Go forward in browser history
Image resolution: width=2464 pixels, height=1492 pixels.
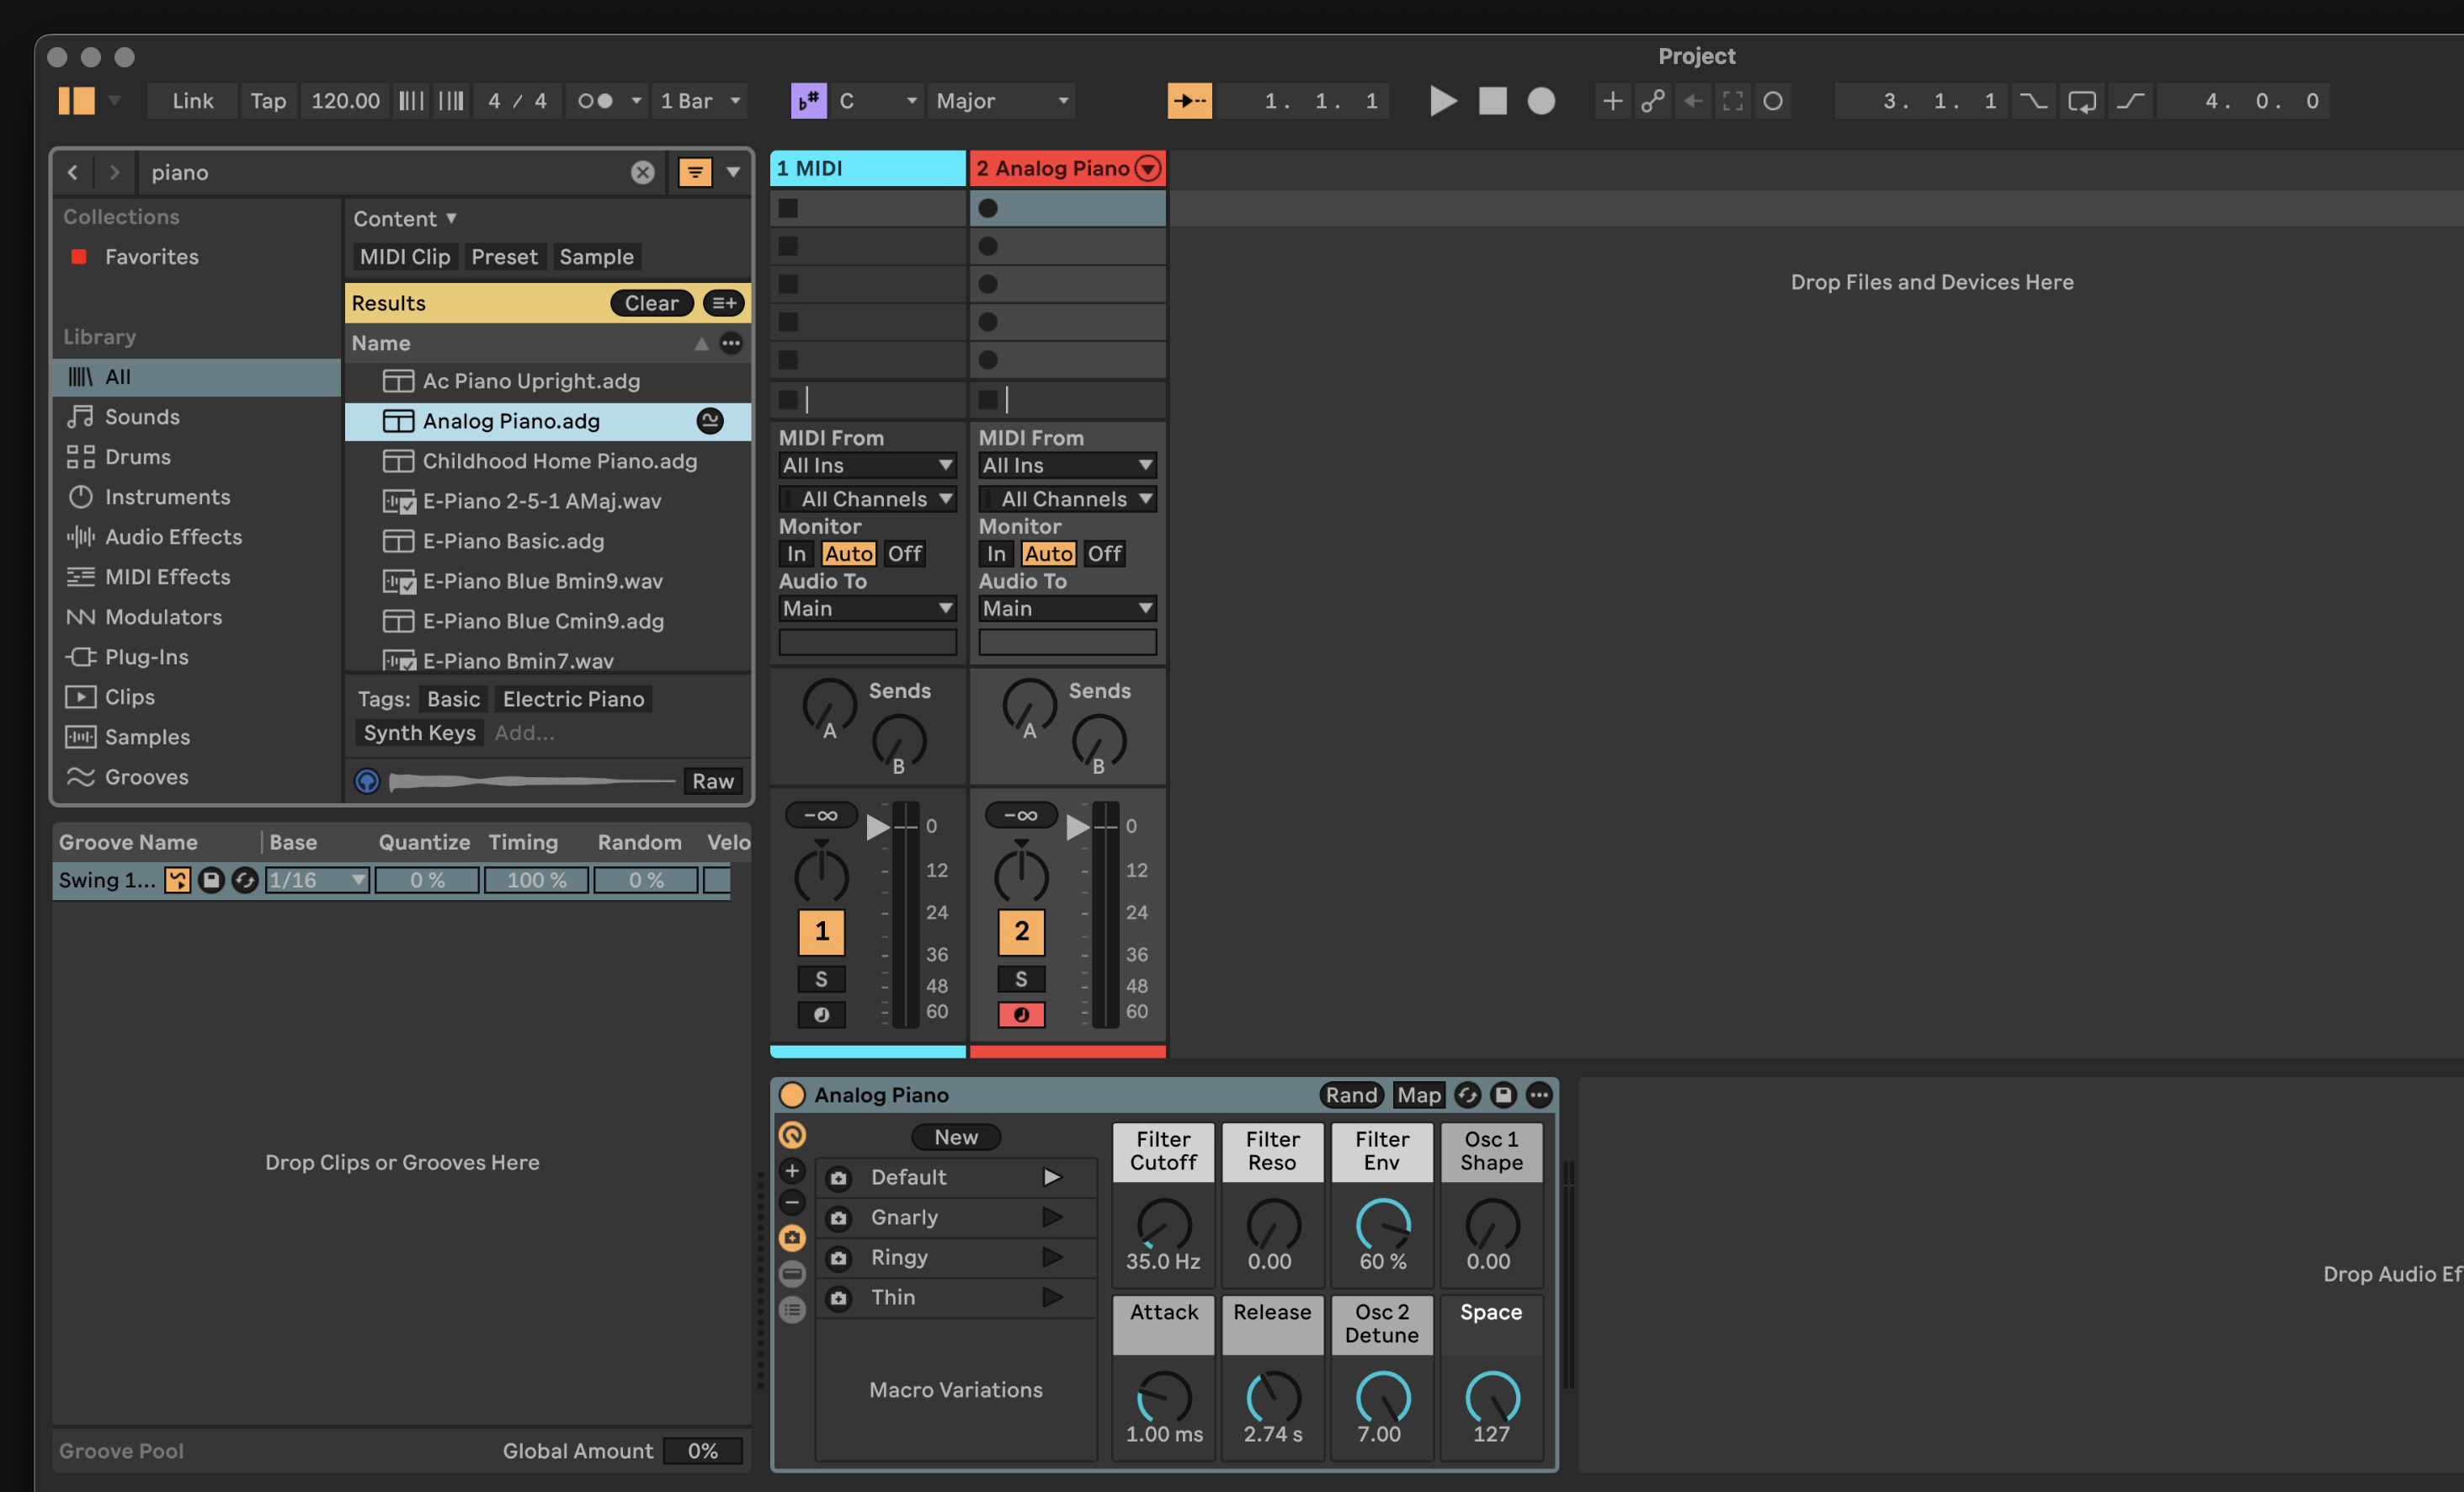114,172
